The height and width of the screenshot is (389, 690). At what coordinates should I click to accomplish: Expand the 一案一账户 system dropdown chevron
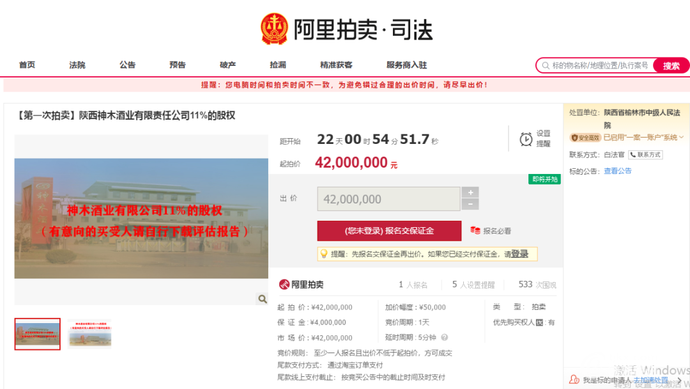pyautogui.click(x=681, y=138)
